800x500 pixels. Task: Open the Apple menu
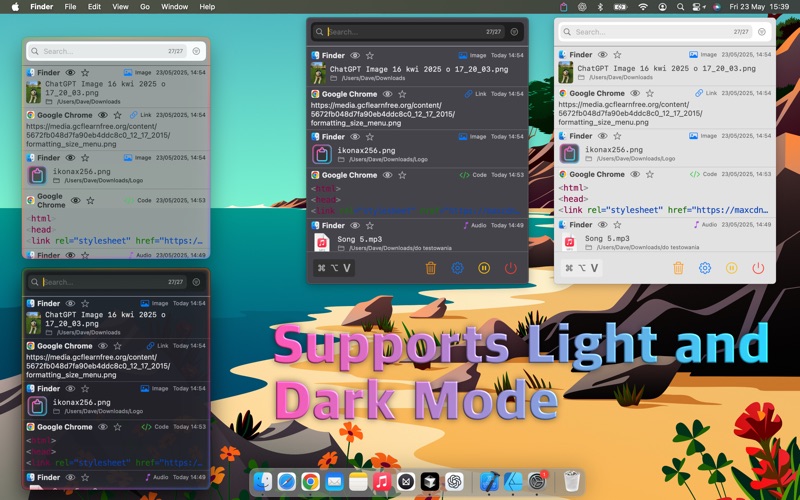15,7
